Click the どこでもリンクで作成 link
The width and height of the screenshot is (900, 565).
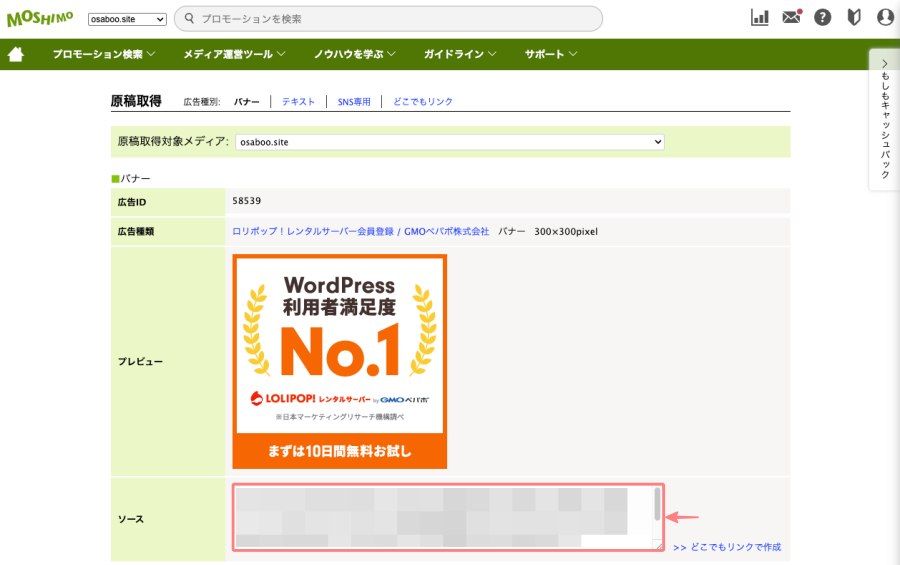click(727, 547)
